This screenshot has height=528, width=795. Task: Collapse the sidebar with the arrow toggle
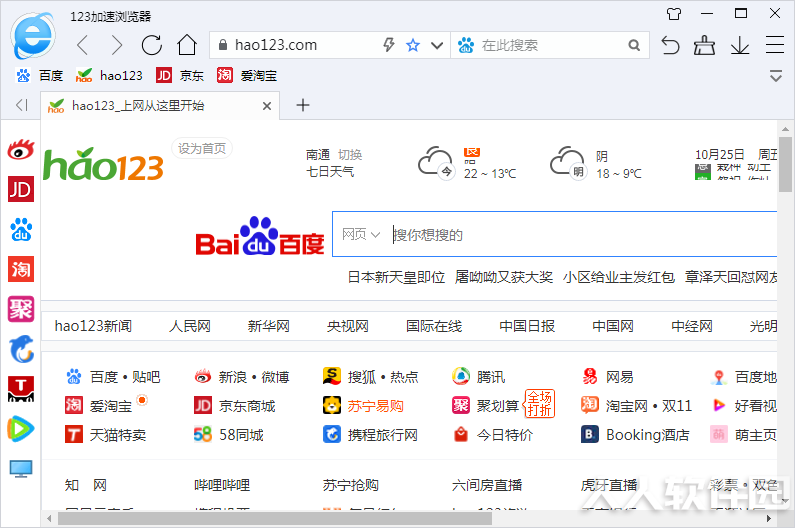[x=21, y=105]
